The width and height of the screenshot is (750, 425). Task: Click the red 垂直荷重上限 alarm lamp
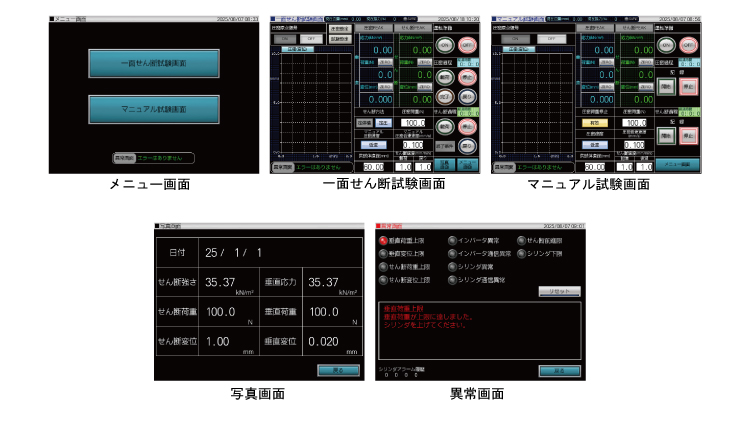point(385,241)
